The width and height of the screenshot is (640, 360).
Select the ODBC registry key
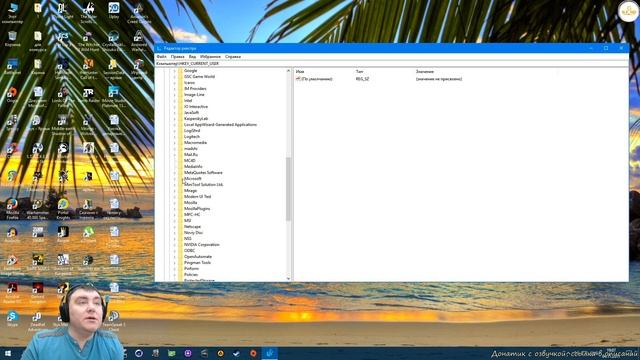[x=189, y=251]
